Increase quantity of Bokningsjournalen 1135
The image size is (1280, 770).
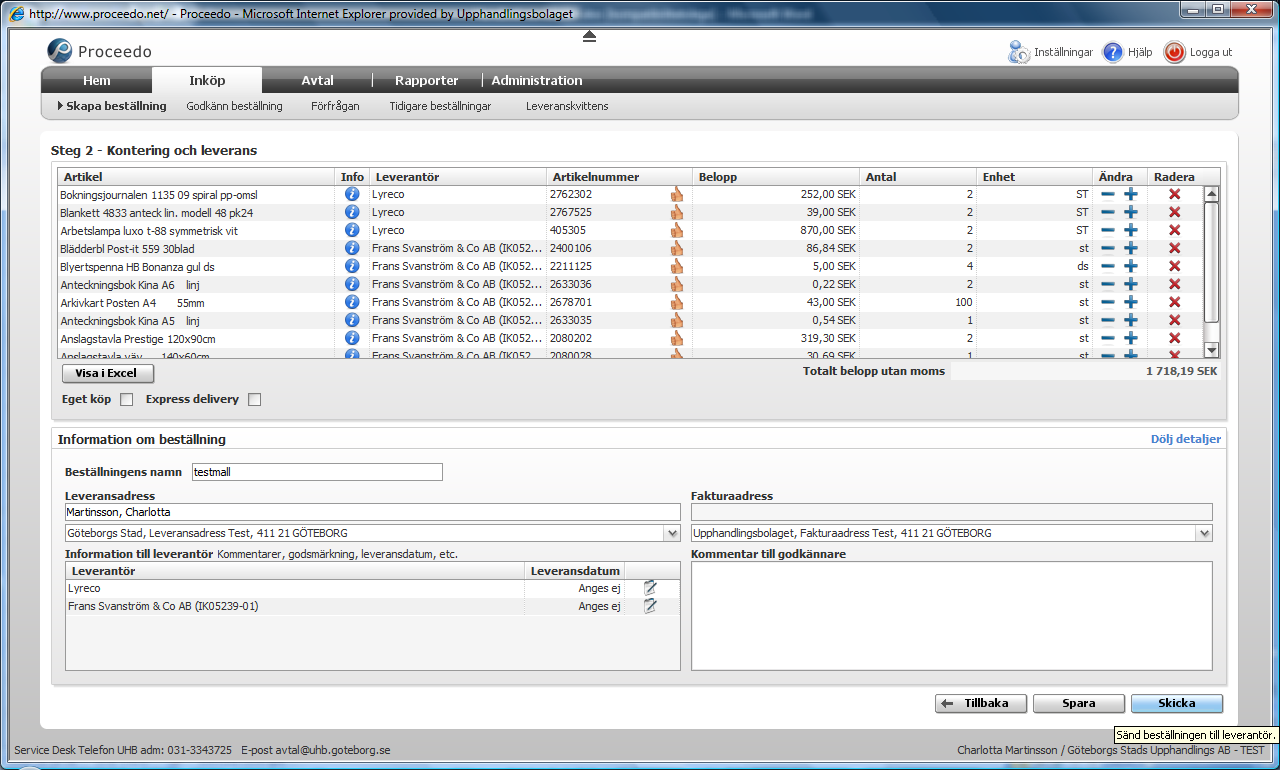pyautogui.click(x=1131, y=194)
